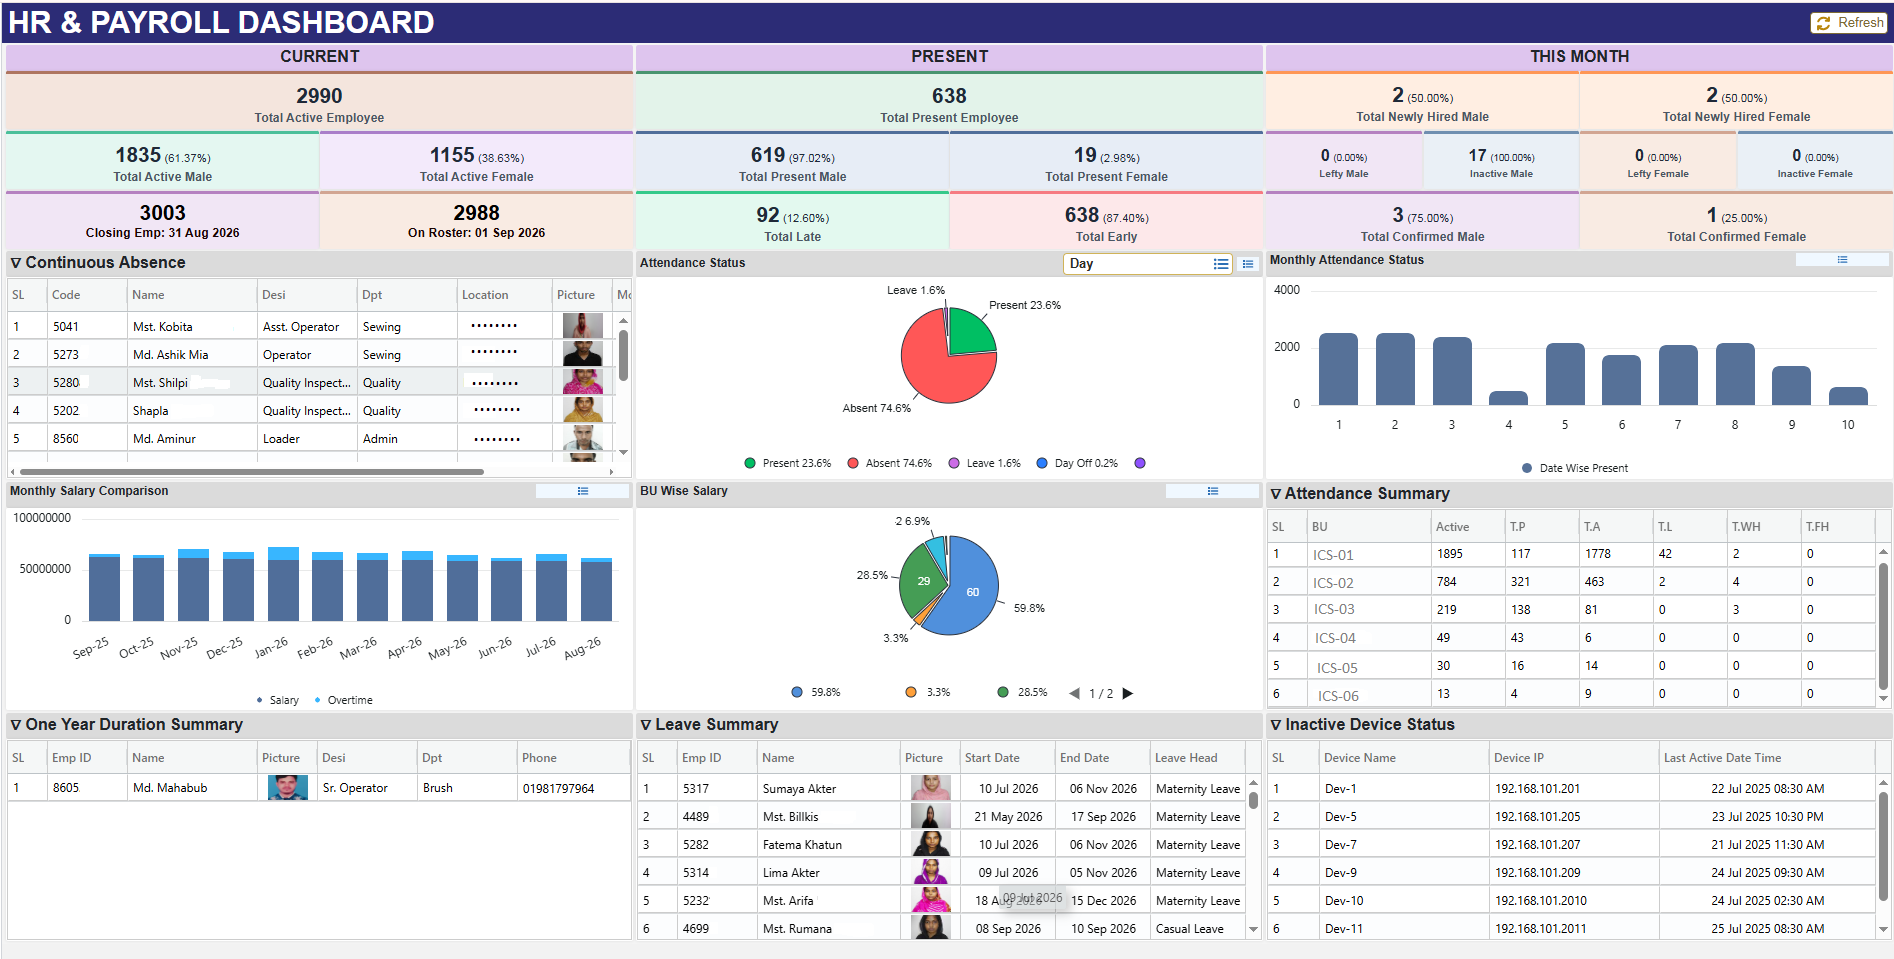This screenshot has width=1894, height=959.
Task: Click down arrow of Leave Summary scrollbar
Action: 1253,929
